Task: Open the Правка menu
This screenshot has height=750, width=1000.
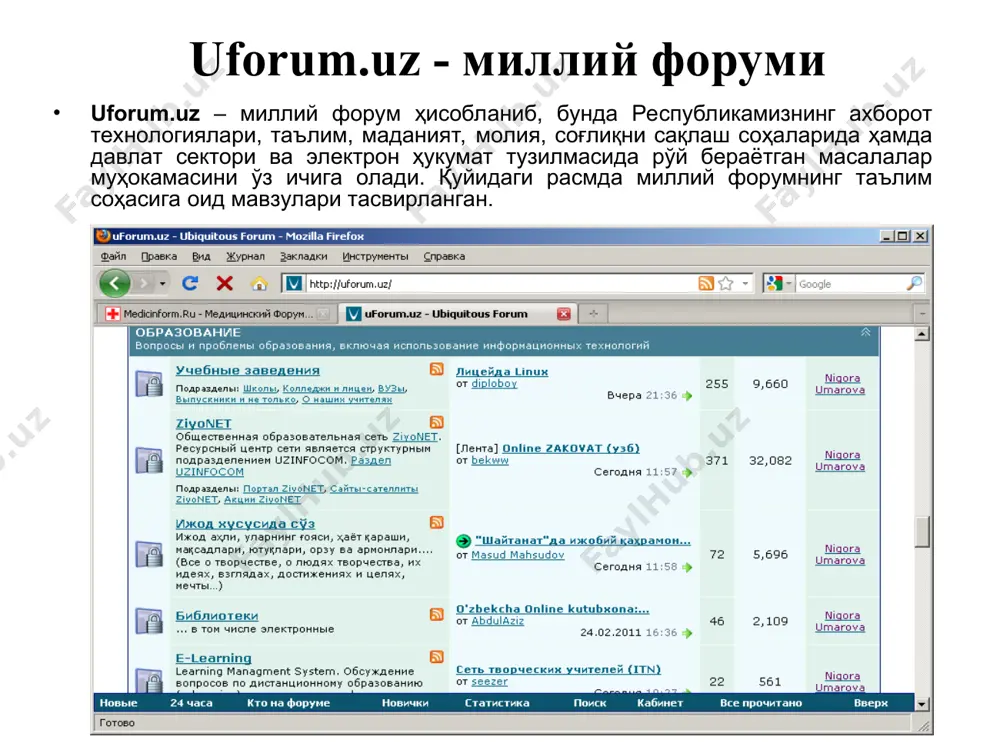Action: tap(159, 256)
